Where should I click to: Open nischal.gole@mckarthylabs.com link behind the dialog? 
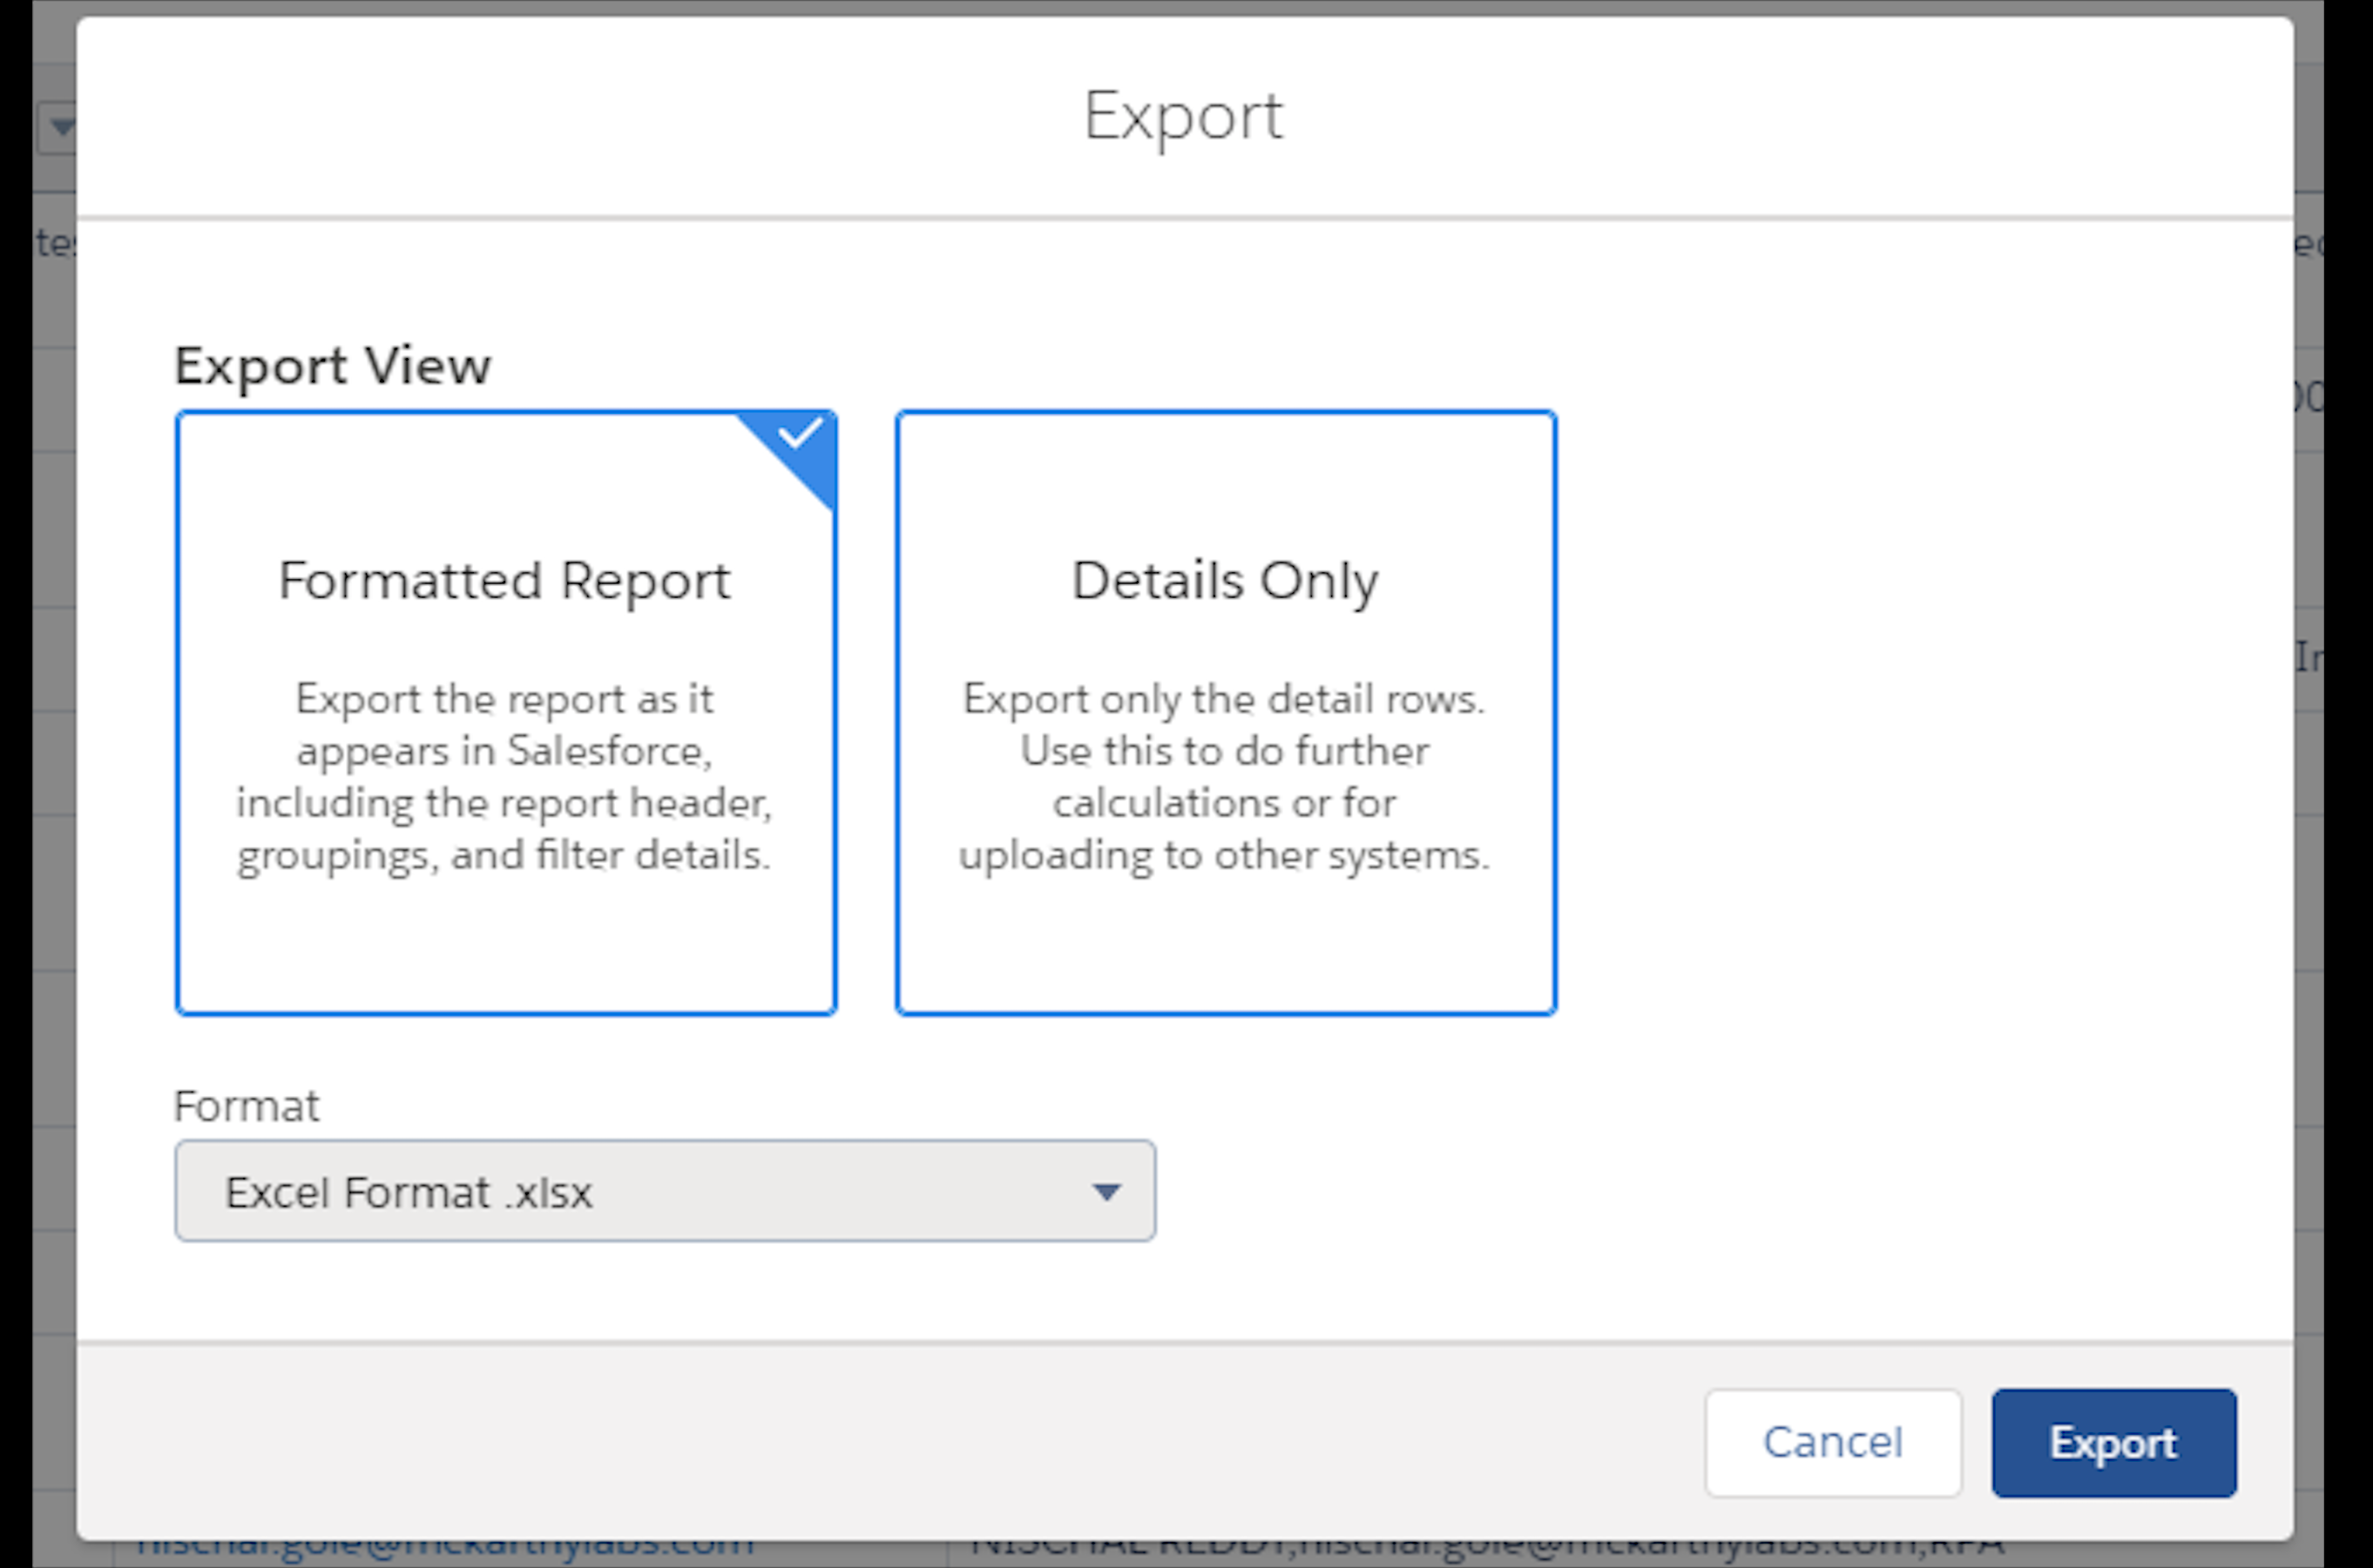[445, 1549]
